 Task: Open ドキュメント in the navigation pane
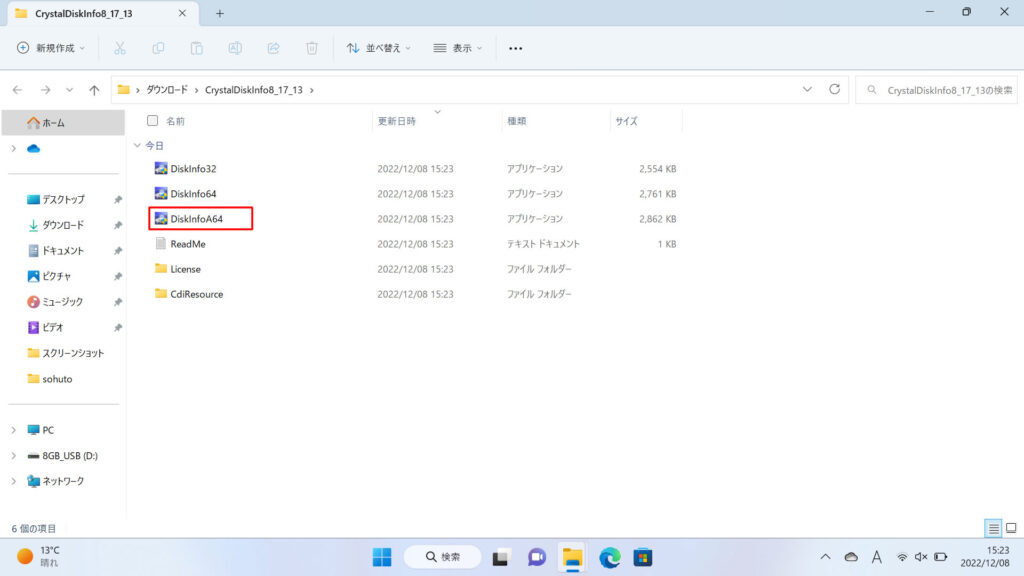[x=63, y=251]
